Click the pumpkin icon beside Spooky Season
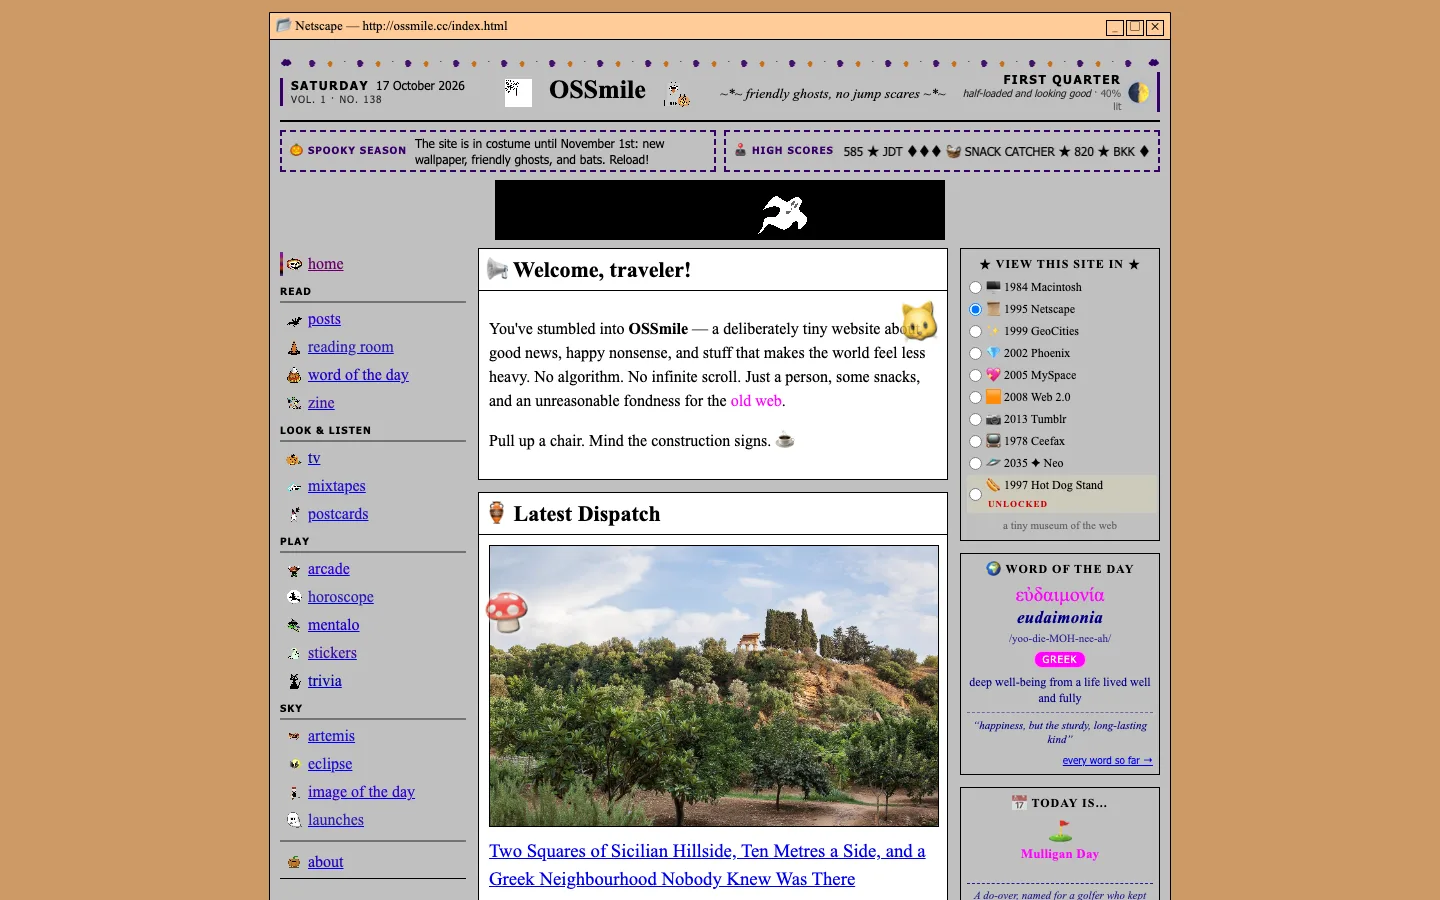 296,150
